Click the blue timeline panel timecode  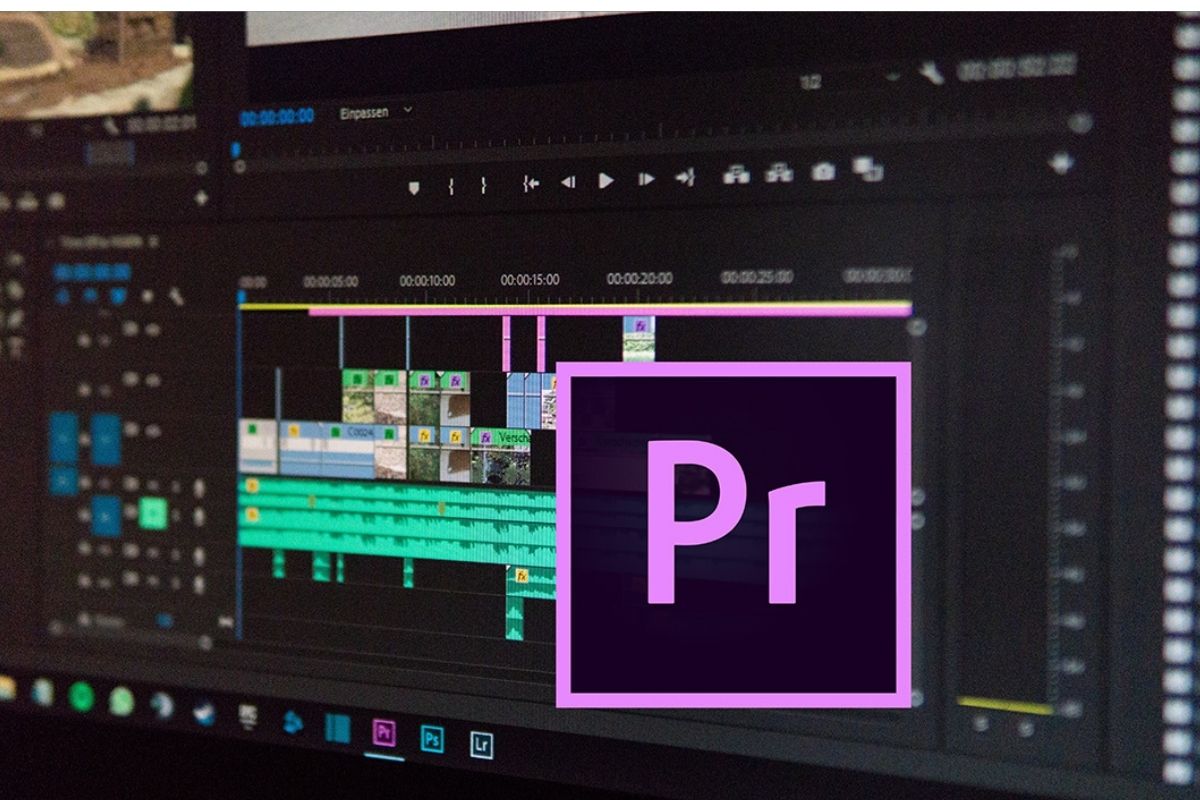click(x=91, y=272)
